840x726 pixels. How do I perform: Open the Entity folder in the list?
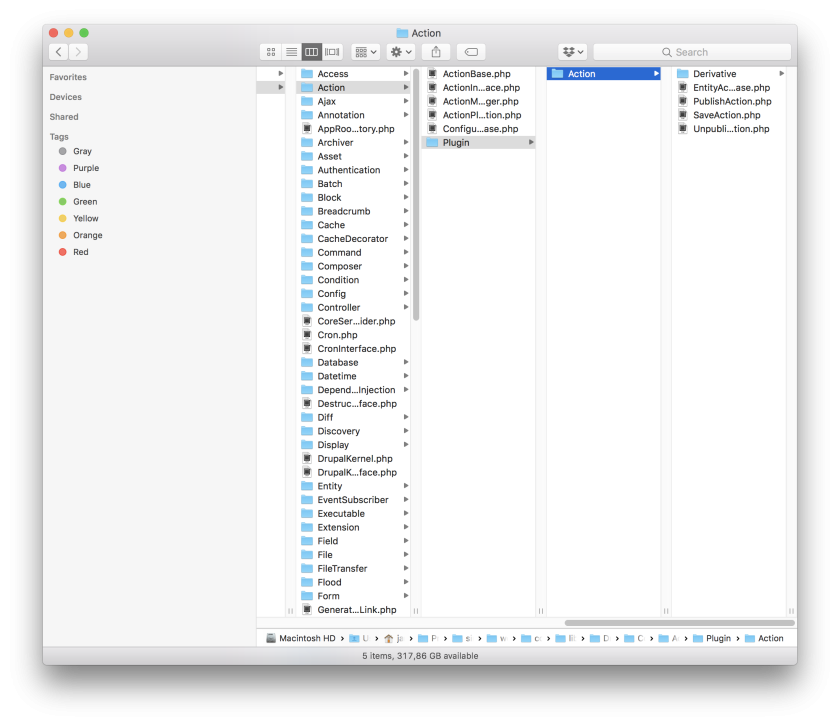point(330,486)
